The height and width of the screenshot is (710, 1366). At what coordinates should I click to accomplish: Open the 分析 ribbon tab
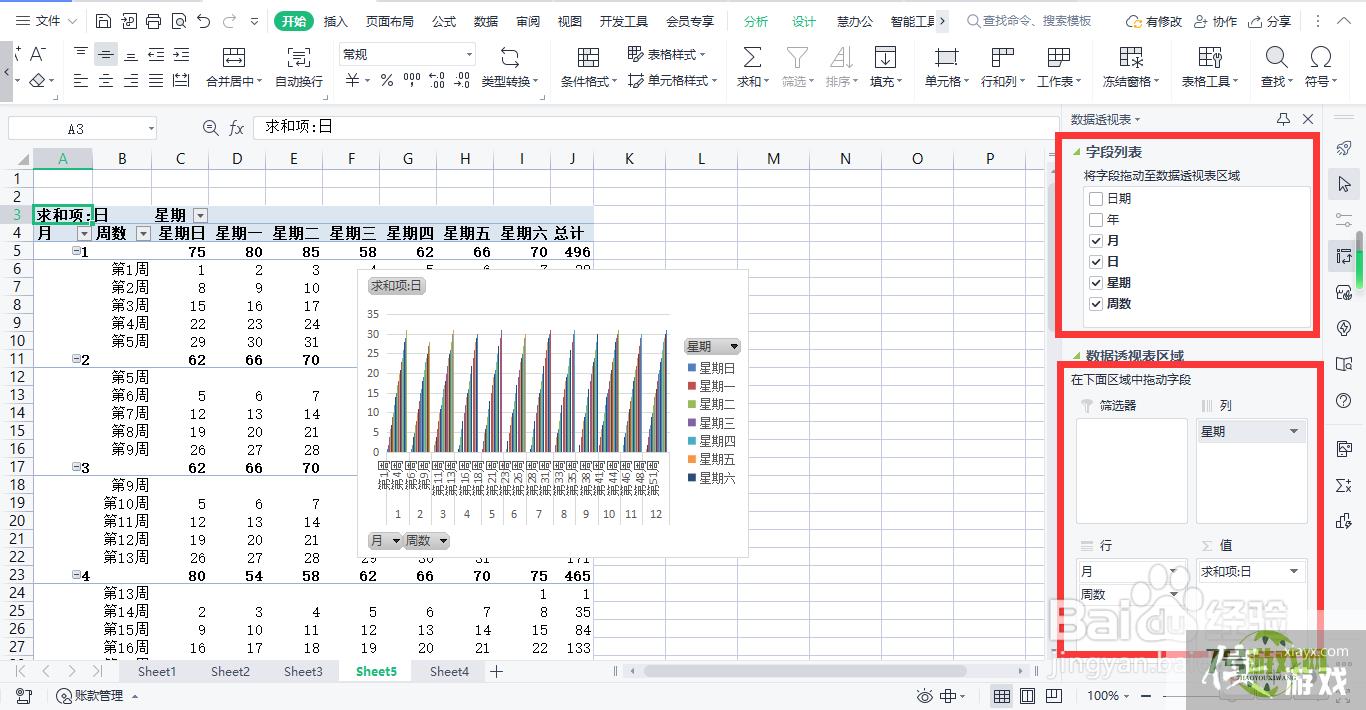[x=757, y=21]
